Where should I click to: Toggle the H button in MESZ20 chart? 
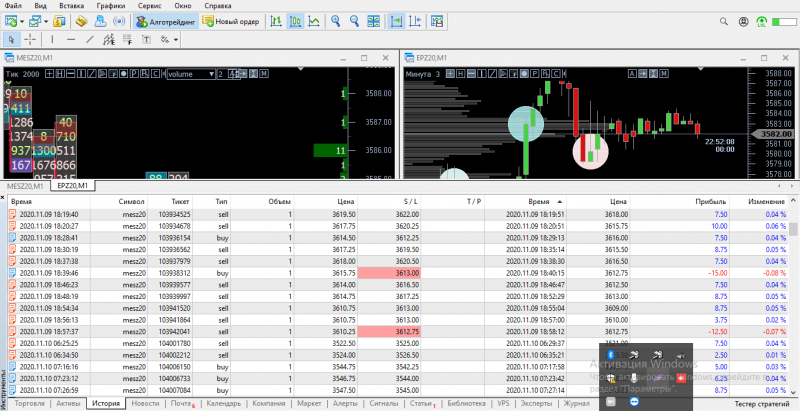(60, 73)
